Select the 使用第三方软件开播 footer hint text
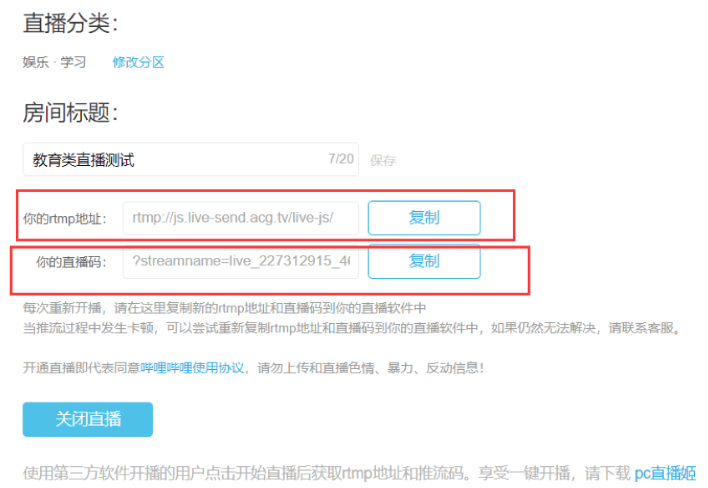This screenshot has height=488, width=708. (x=359, y=473)
